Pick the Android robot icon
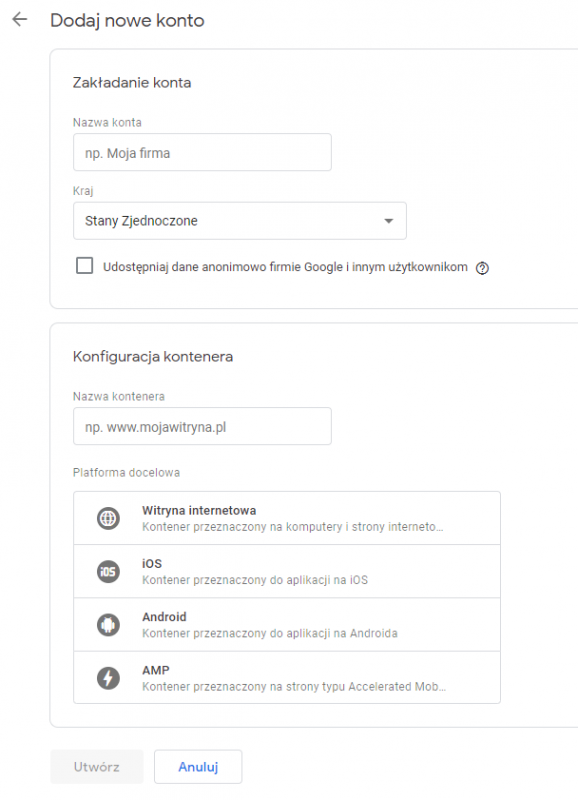The height and width of the screenshot is (800, 578). pos(108,624)
